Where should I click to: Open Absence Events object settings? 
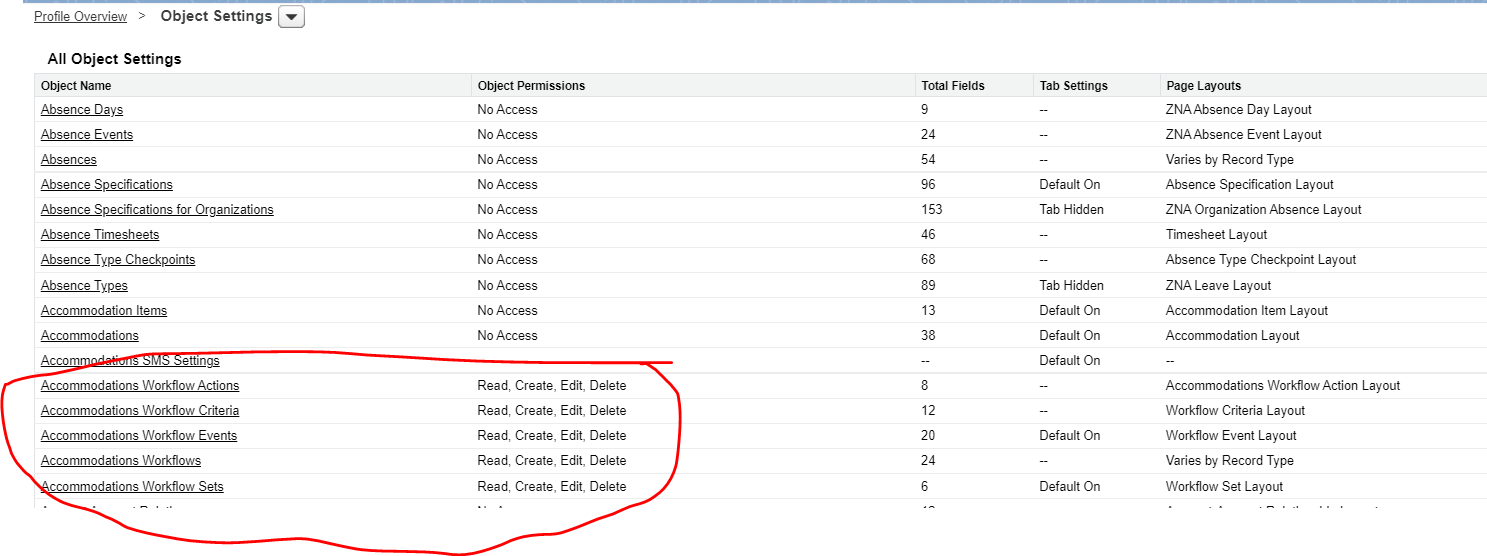coord(87,135)
